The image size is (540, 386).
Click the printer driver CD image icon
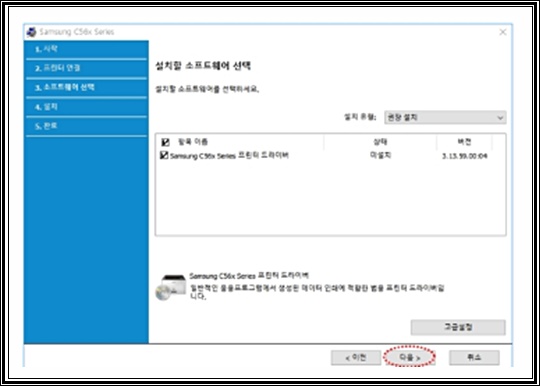171,287
